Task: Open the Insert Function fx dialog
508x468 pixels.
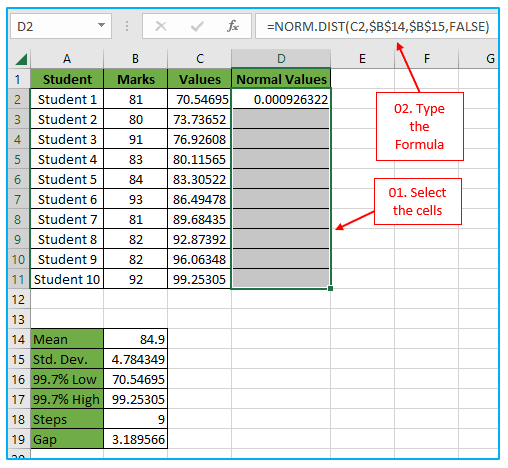Action: 233,26
